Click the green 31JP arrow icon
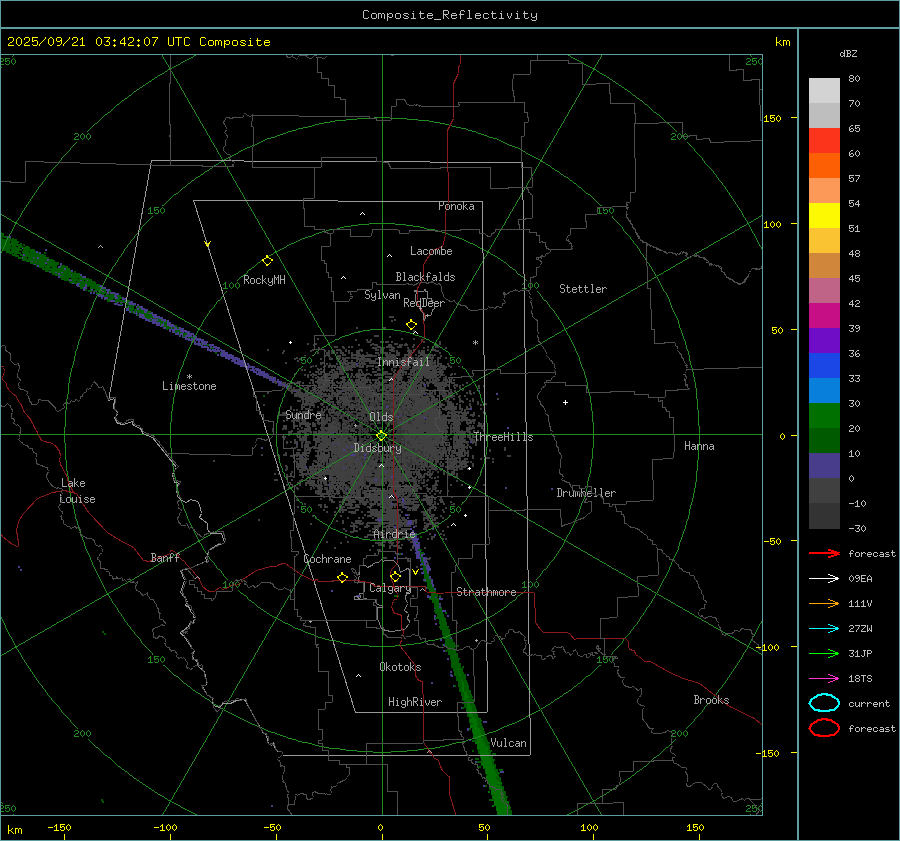This screenshot has width=900, height=841. [824, 653]
